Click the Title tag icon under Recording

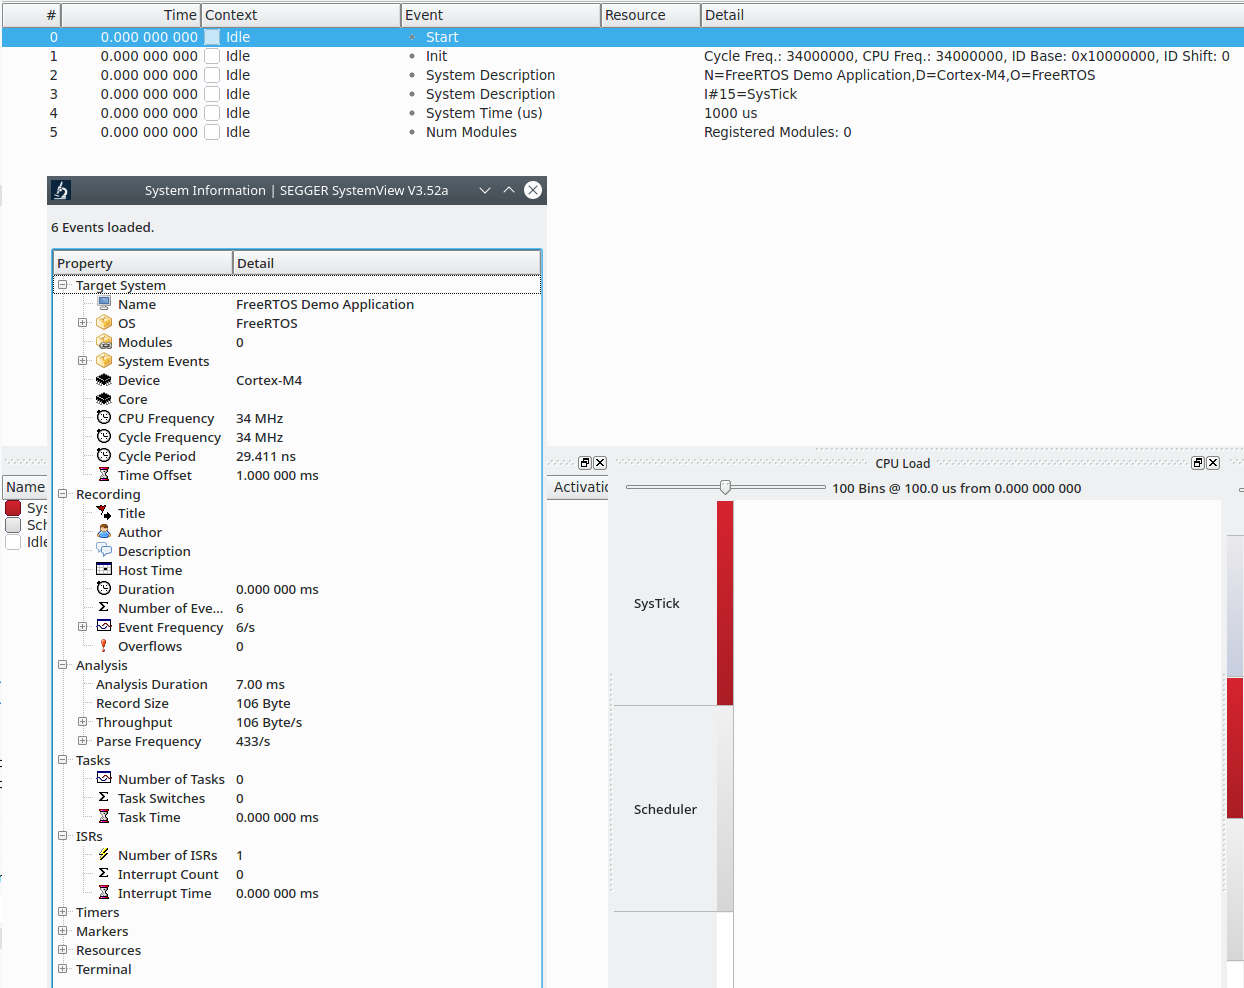[x=104, y=513]
